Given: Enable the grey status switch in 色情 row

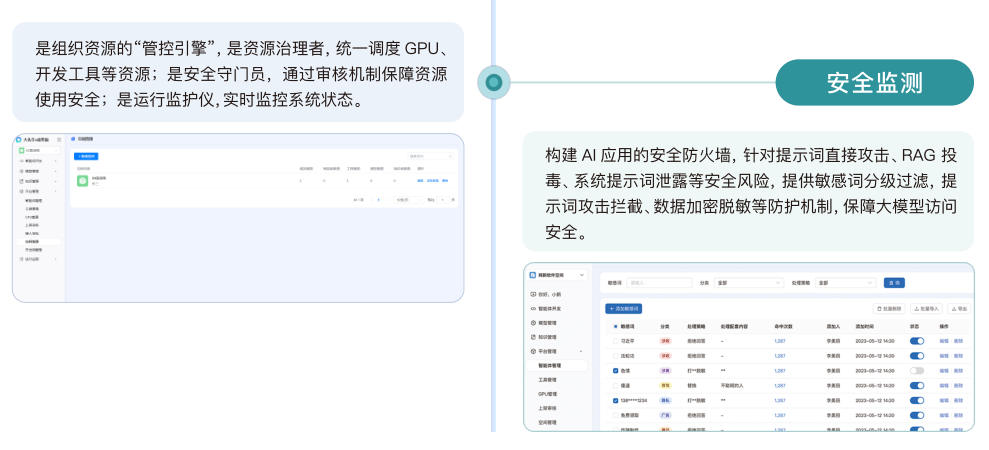Looking at the screenshot, I should (916, 371).
